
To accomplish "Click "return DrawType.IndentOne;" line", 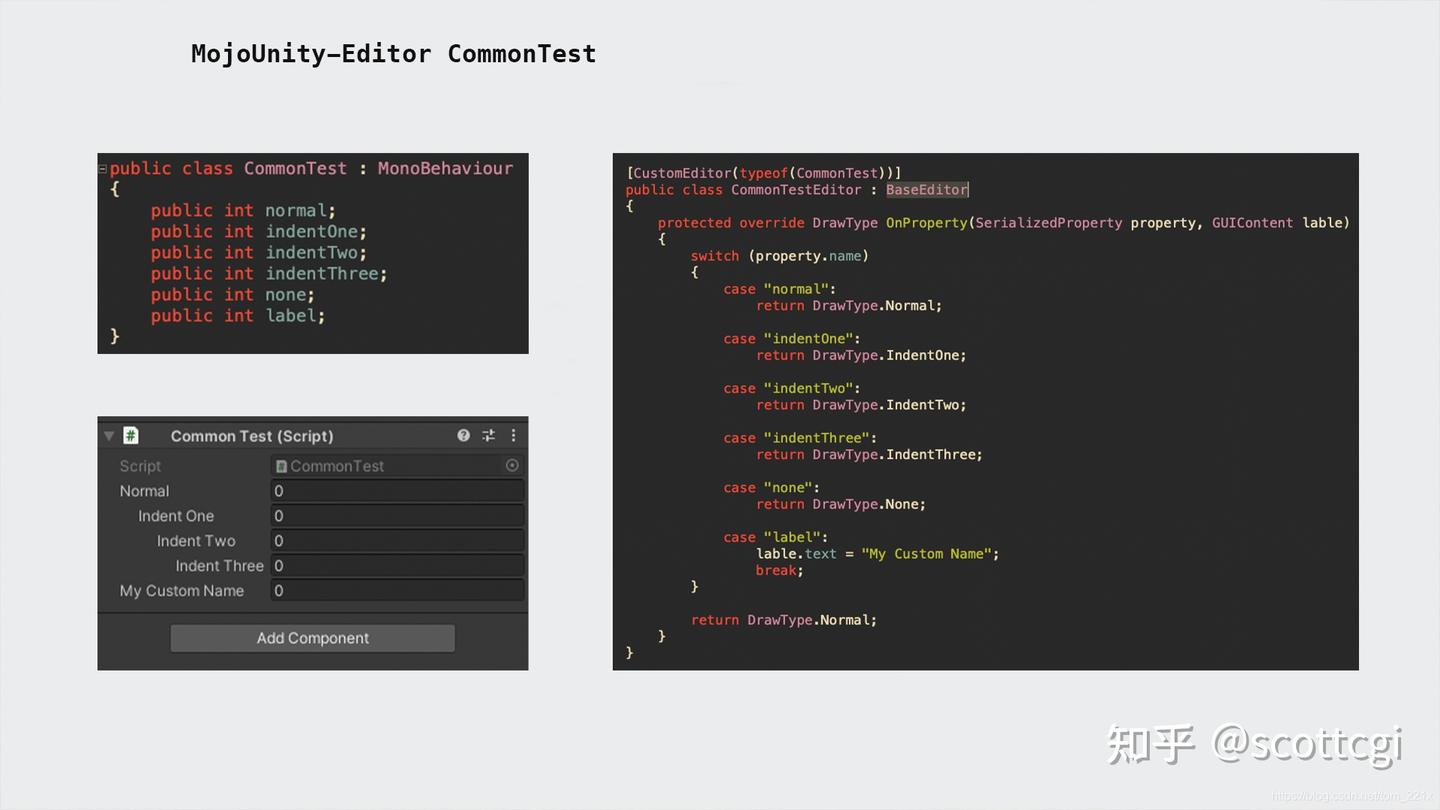I will [x=861, y=355].
